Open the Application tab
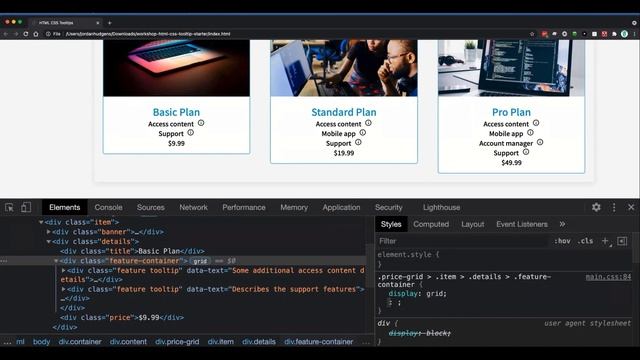Screen dimensions: 640x360 point(341,207)
